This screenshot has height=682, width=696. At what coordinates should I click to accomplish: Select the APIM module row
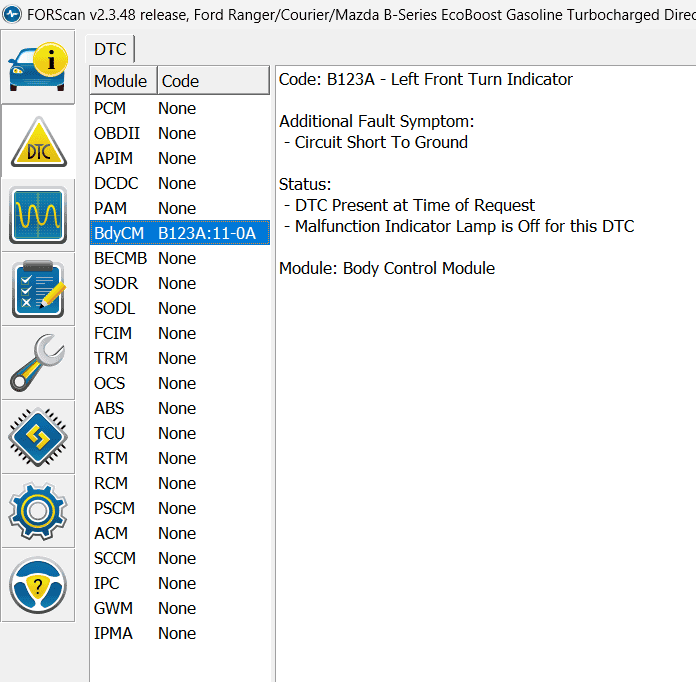180,158
